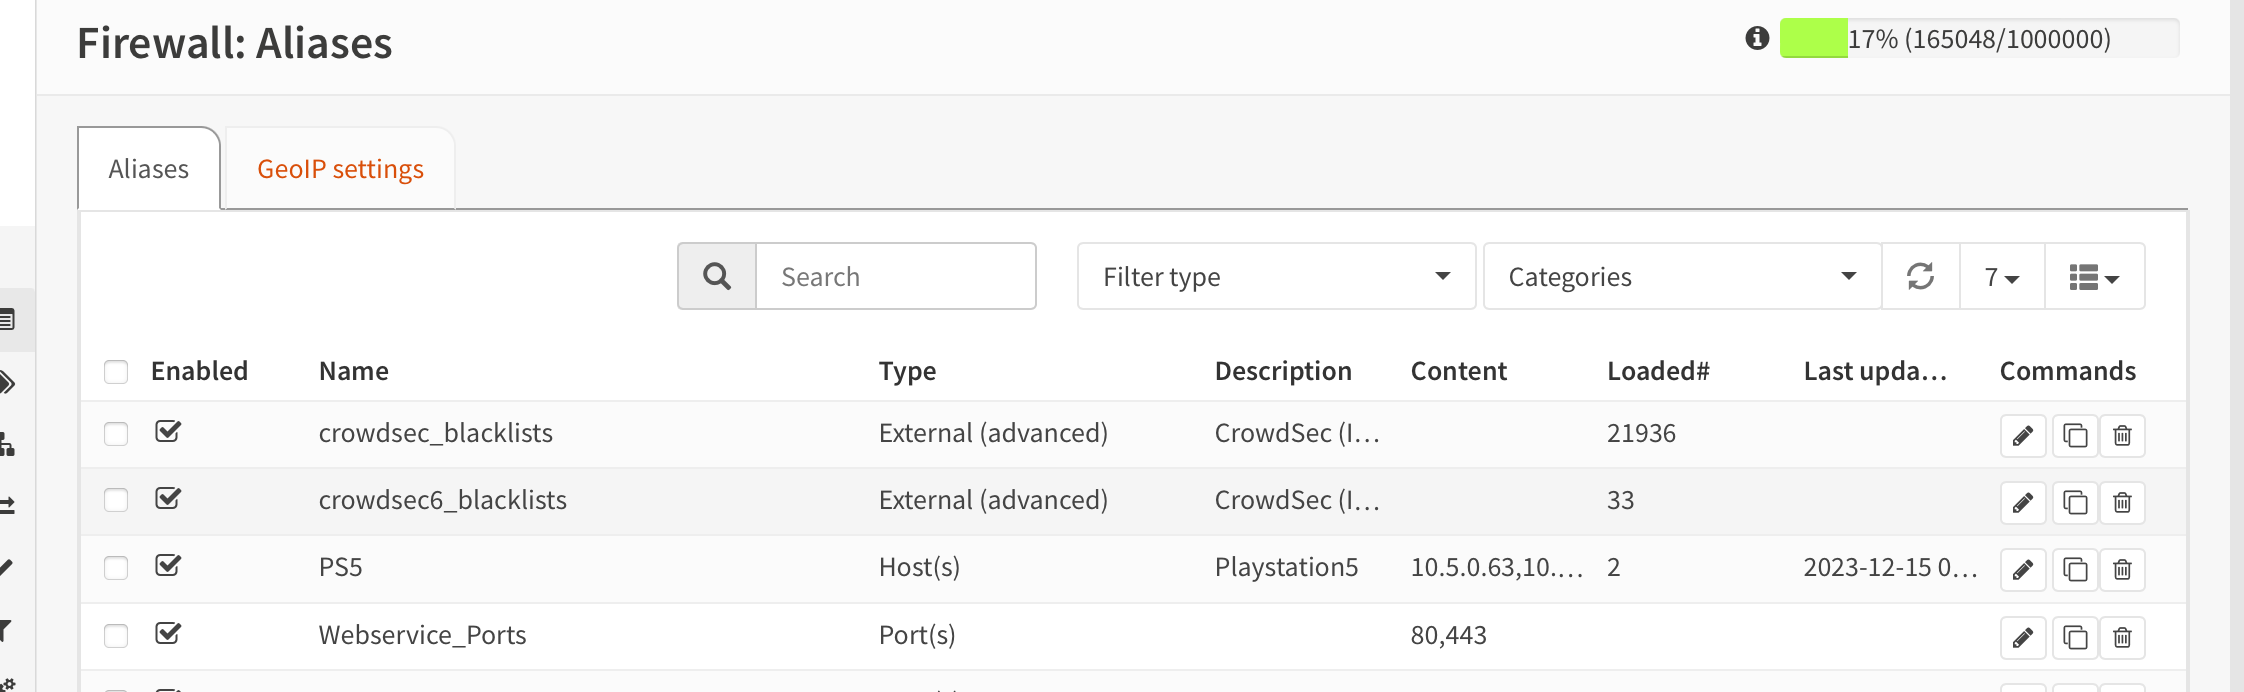Click the refresh aliases icon
Viewport: 2244px width, 692px height.
pos(1920,276)
